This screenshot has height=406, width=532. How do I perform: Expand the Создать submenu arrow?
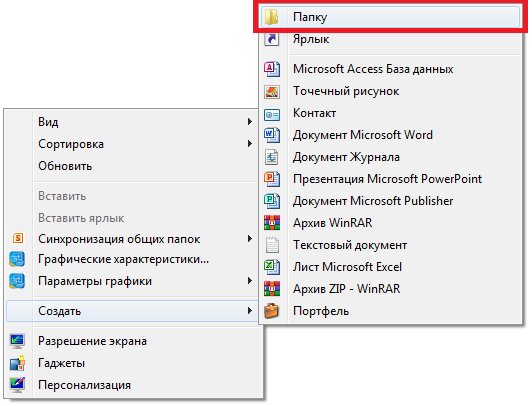click(250, 311)
